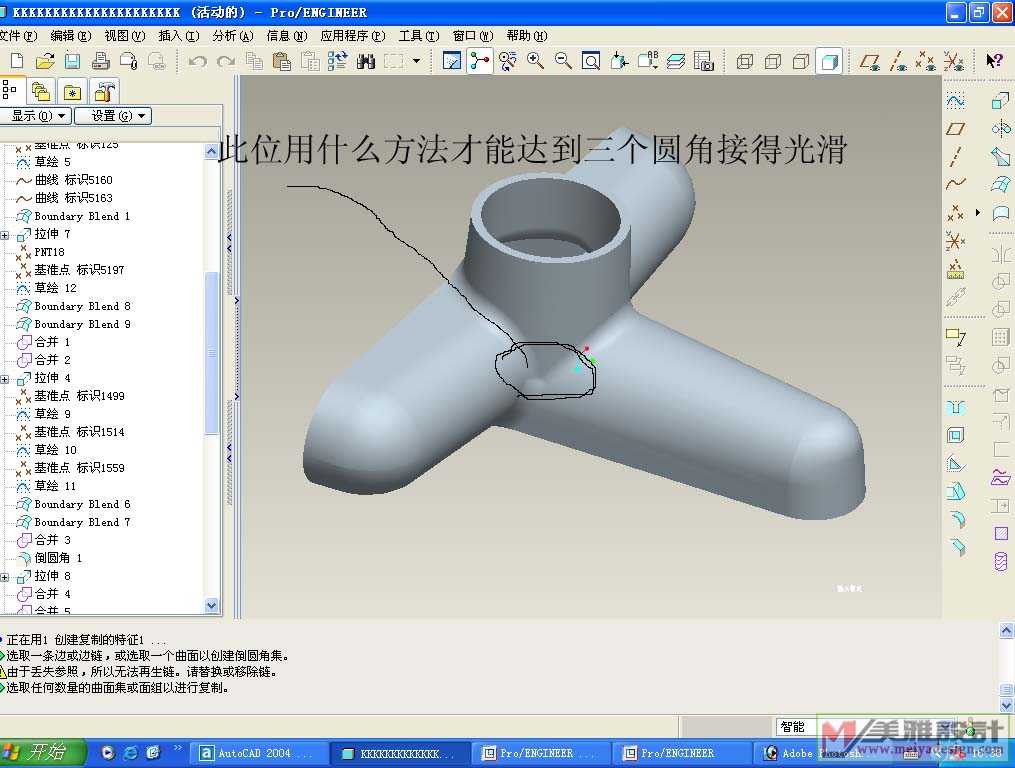Switch to the KKKKKKKKKKKK taskbar window
The height and width of the screenshot is (768, 1015).
(400, 753)
